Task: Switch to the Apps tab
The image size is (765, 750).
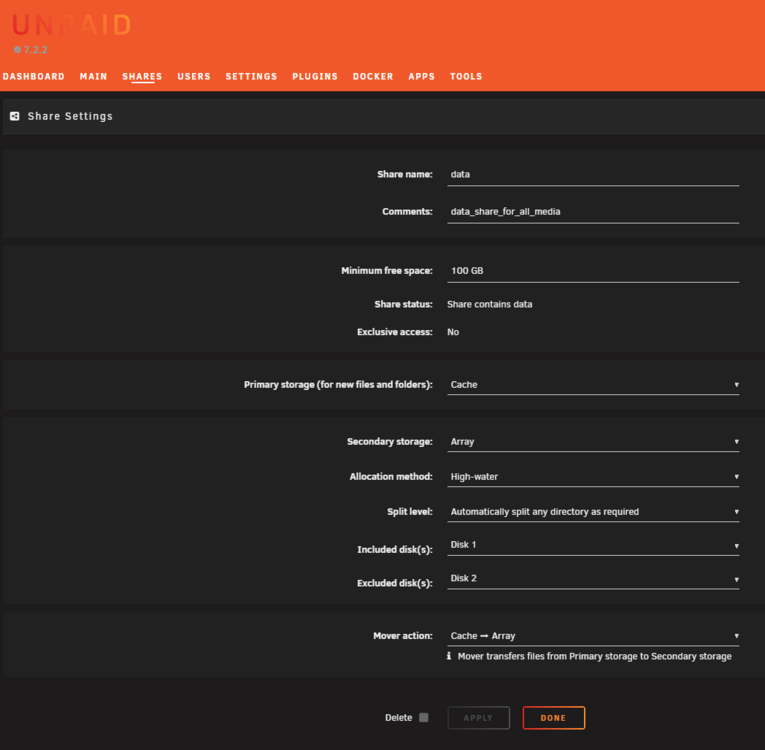Action: click(x=422, y=77)
